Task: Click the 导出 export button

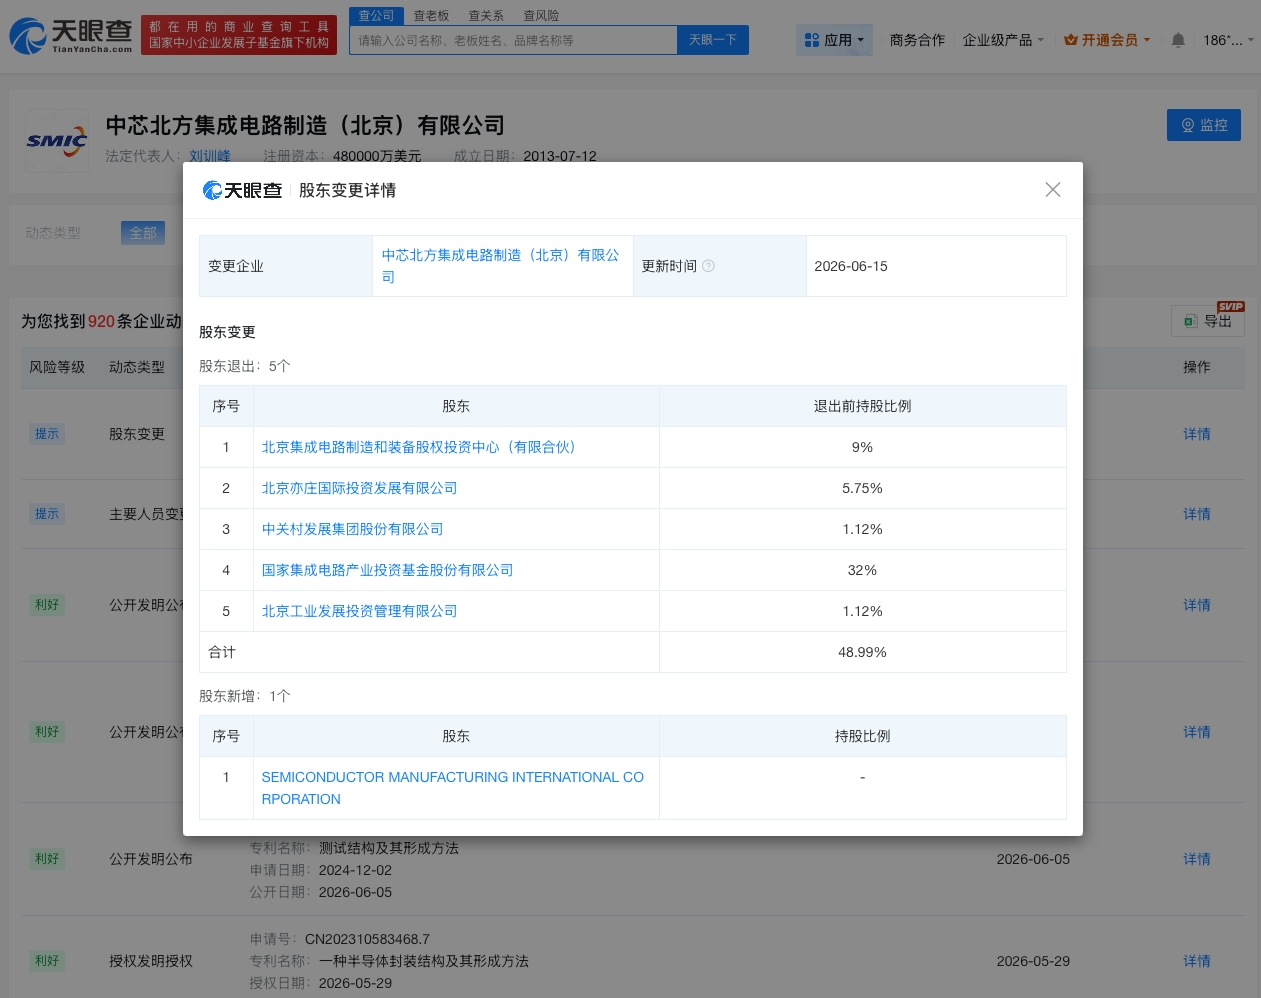Action: 1208,321
